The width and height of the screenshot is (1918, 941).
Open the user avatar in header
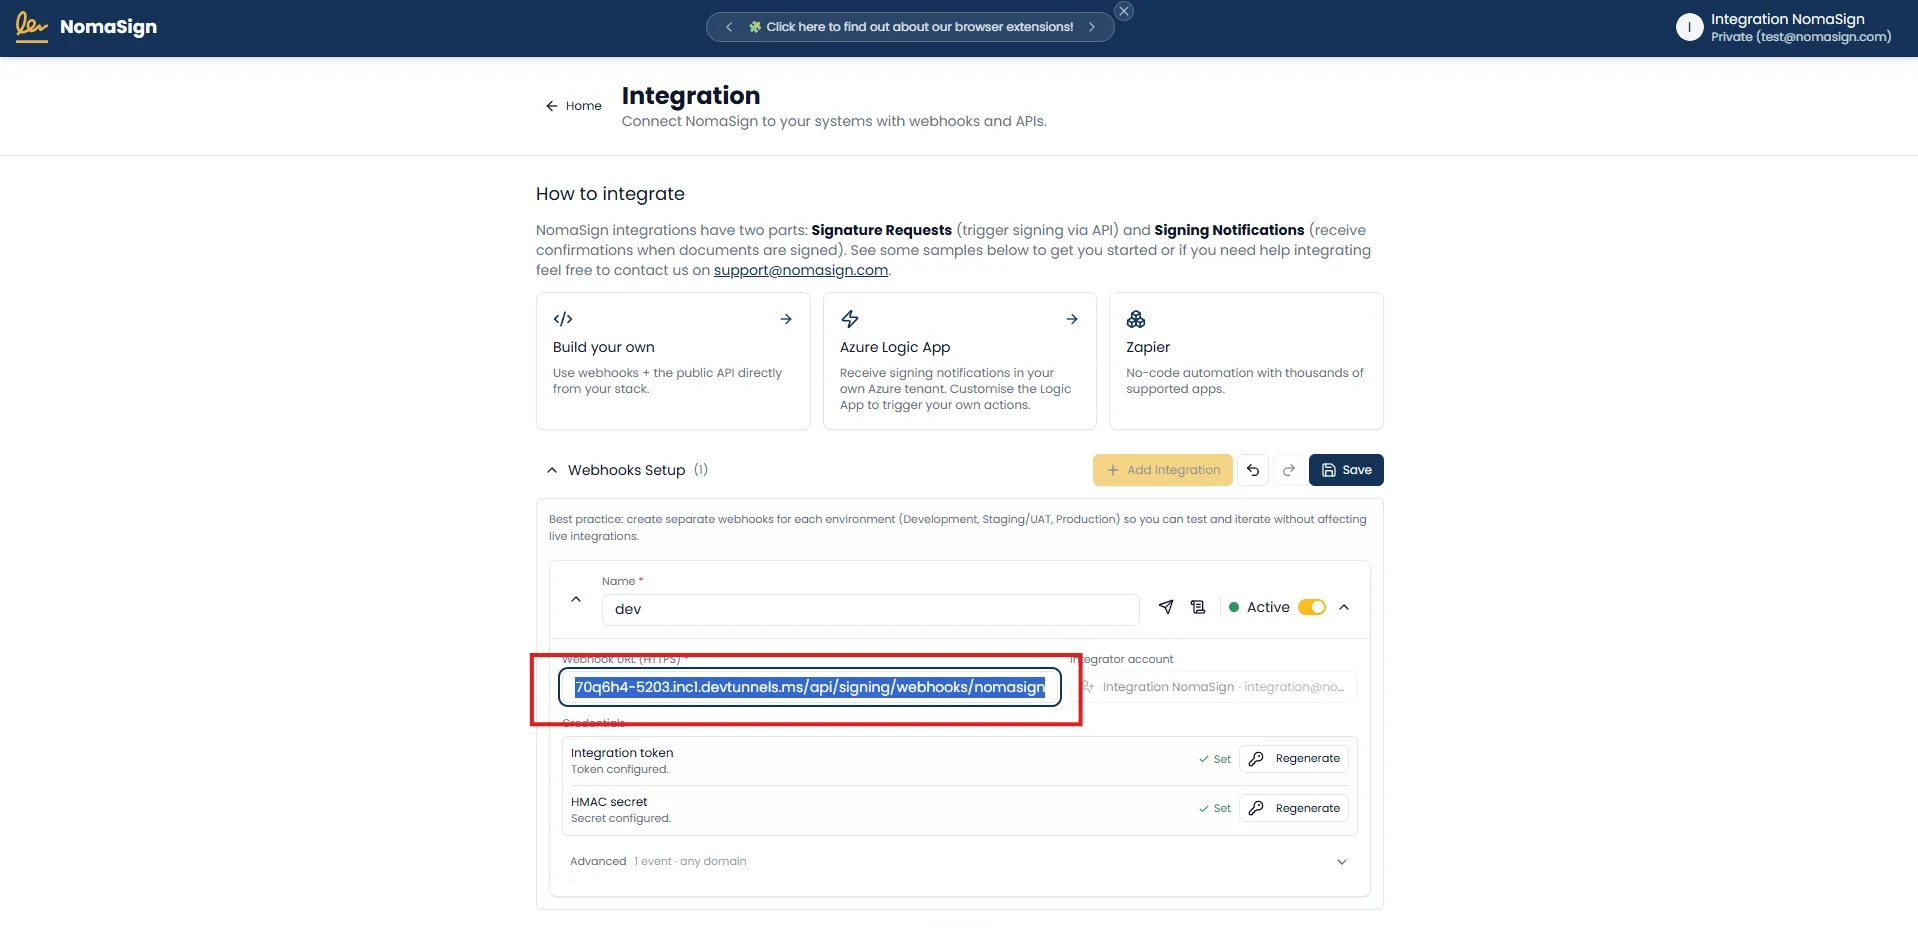tap(1689, 28)
